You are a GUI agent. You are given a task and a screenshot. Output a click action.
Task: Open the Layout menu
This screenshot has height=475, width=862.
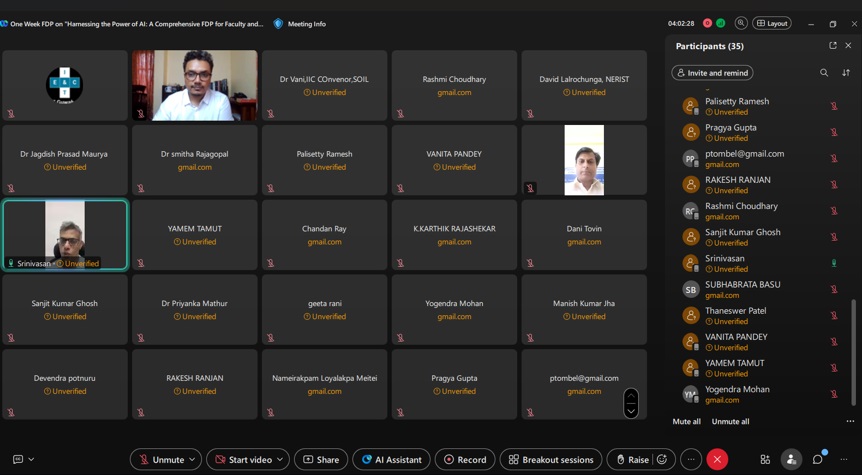[x=772, y=23]
